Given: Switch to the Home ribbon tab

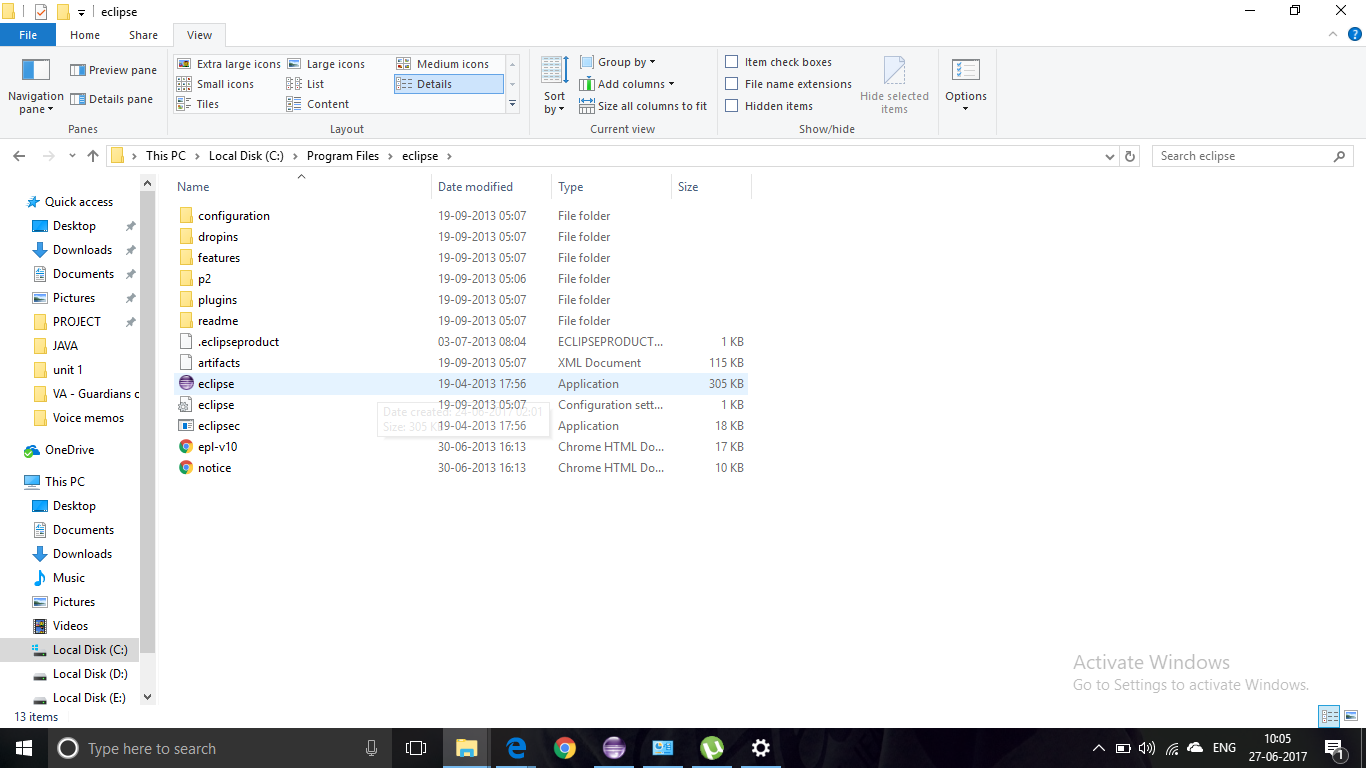Looking at the screenshot, I should coord(85,34).
